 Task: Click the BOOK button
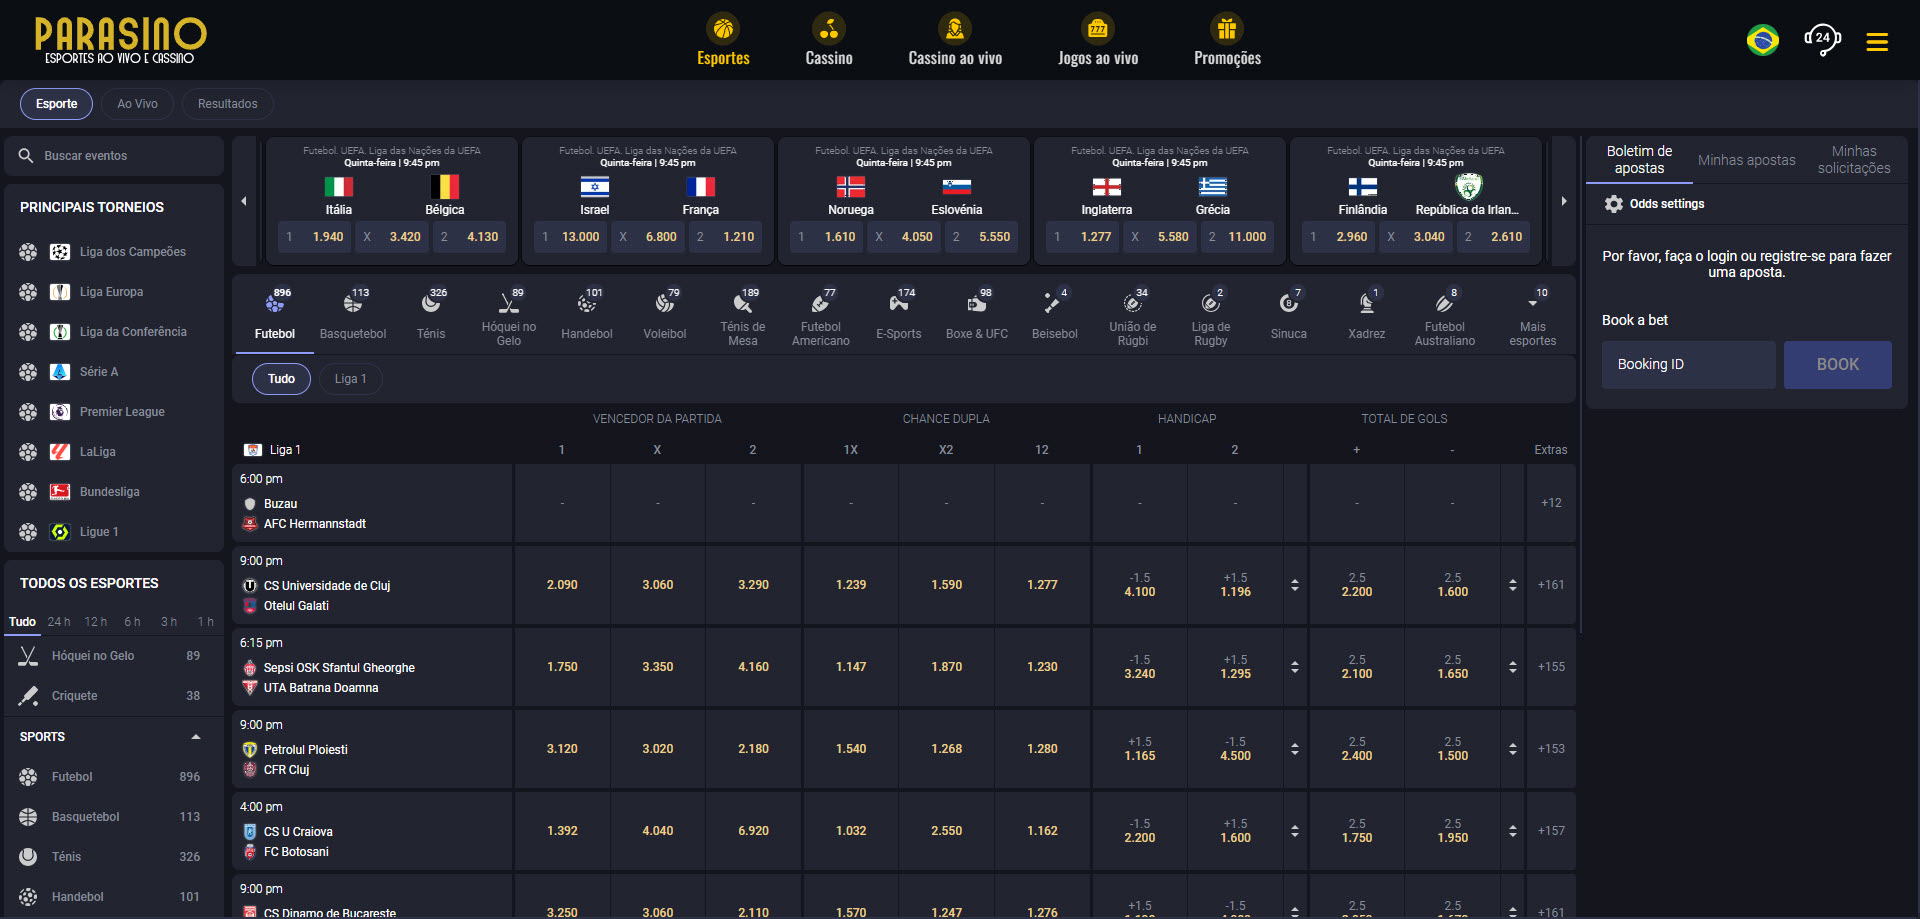pos(1837,365)
